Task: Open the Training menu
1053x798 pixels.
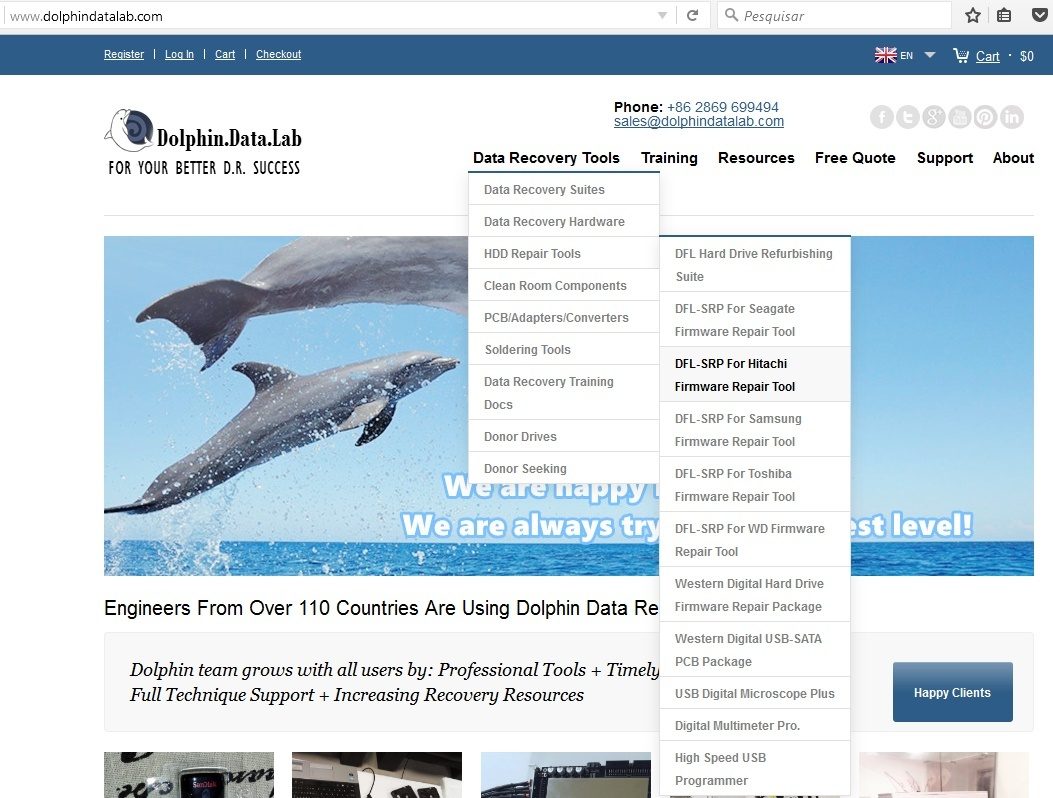Action: pos(669,158)
